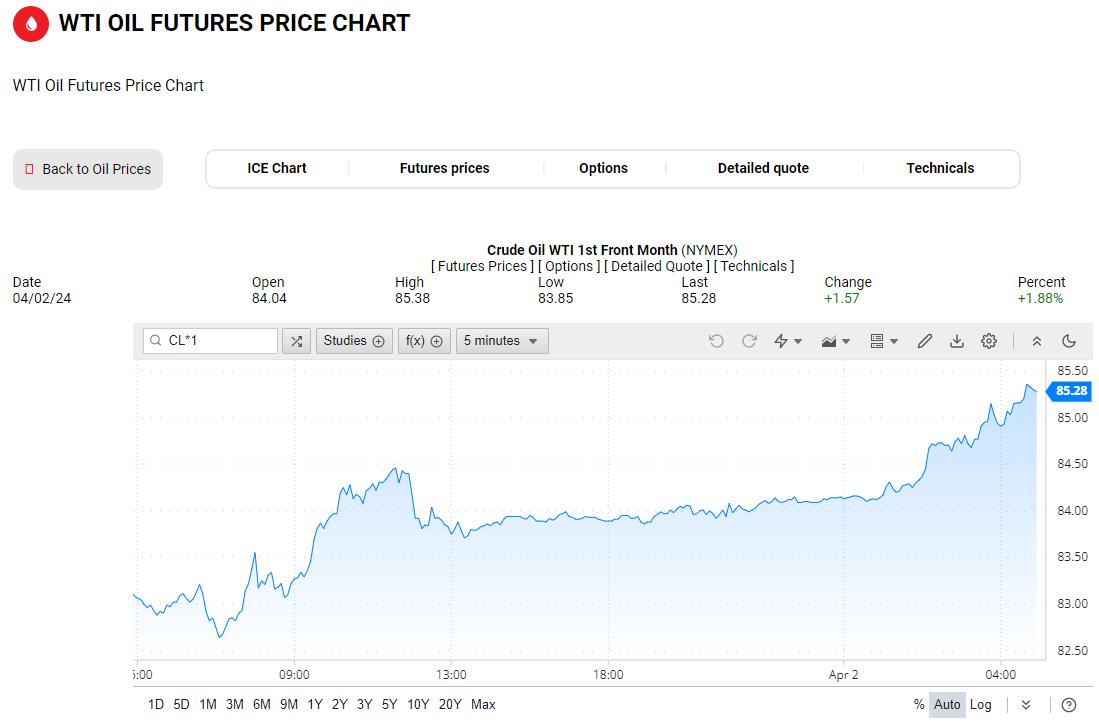Click the redo arrow in chart toolbar
This screenshot has height=726, width=1099.
749,341
